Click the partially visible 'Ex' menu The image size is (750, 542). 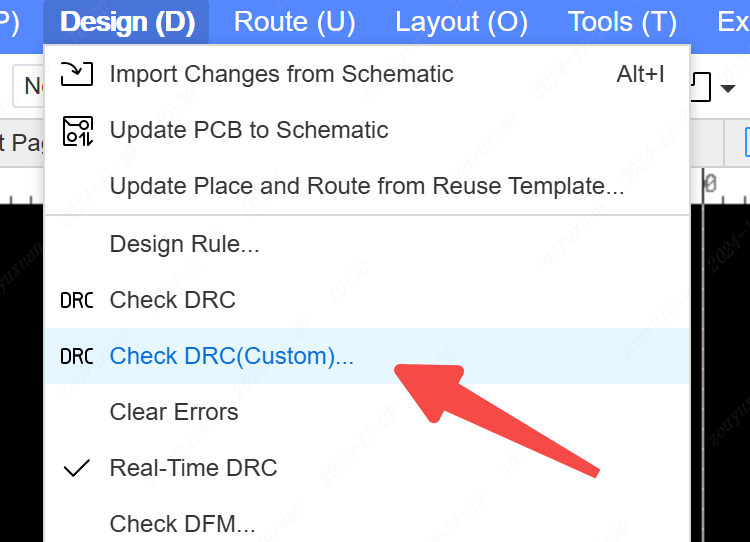[733, 22]
